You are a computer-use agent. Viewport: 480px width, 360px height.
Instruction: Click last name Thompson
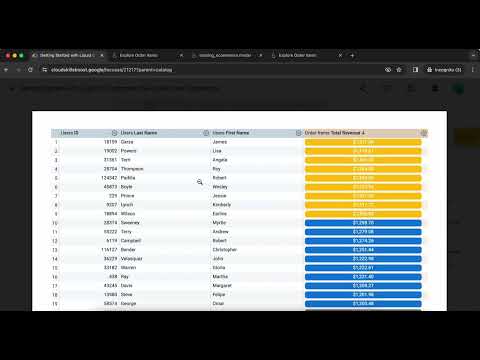(132, 169)
